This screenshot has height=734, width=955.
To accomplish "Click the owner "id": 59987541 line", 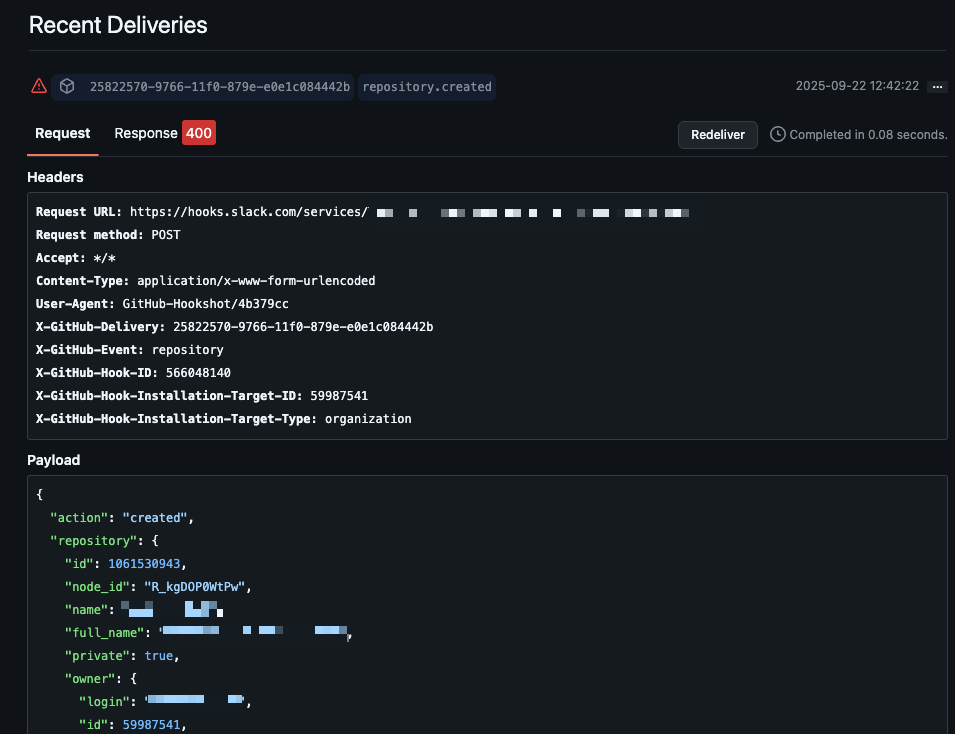I will click(133, 725).
